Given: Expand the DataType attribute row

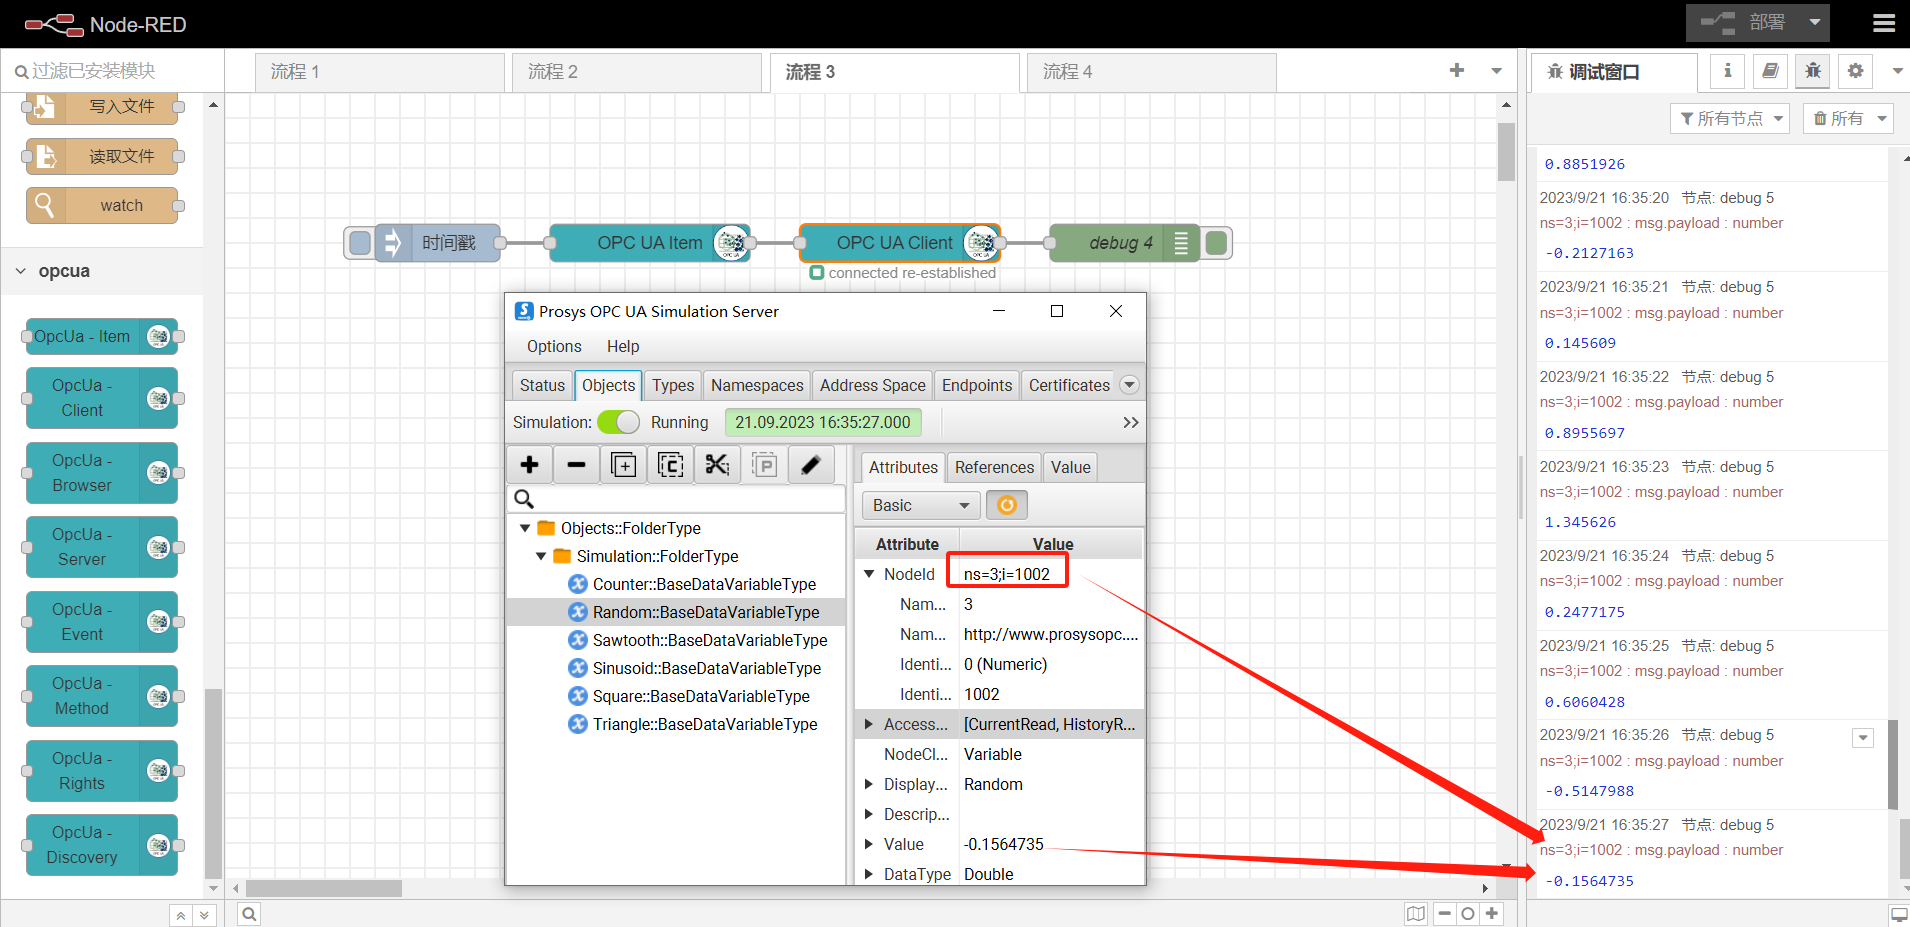Looking at the screenshot, I should click(x=869, y=874).
